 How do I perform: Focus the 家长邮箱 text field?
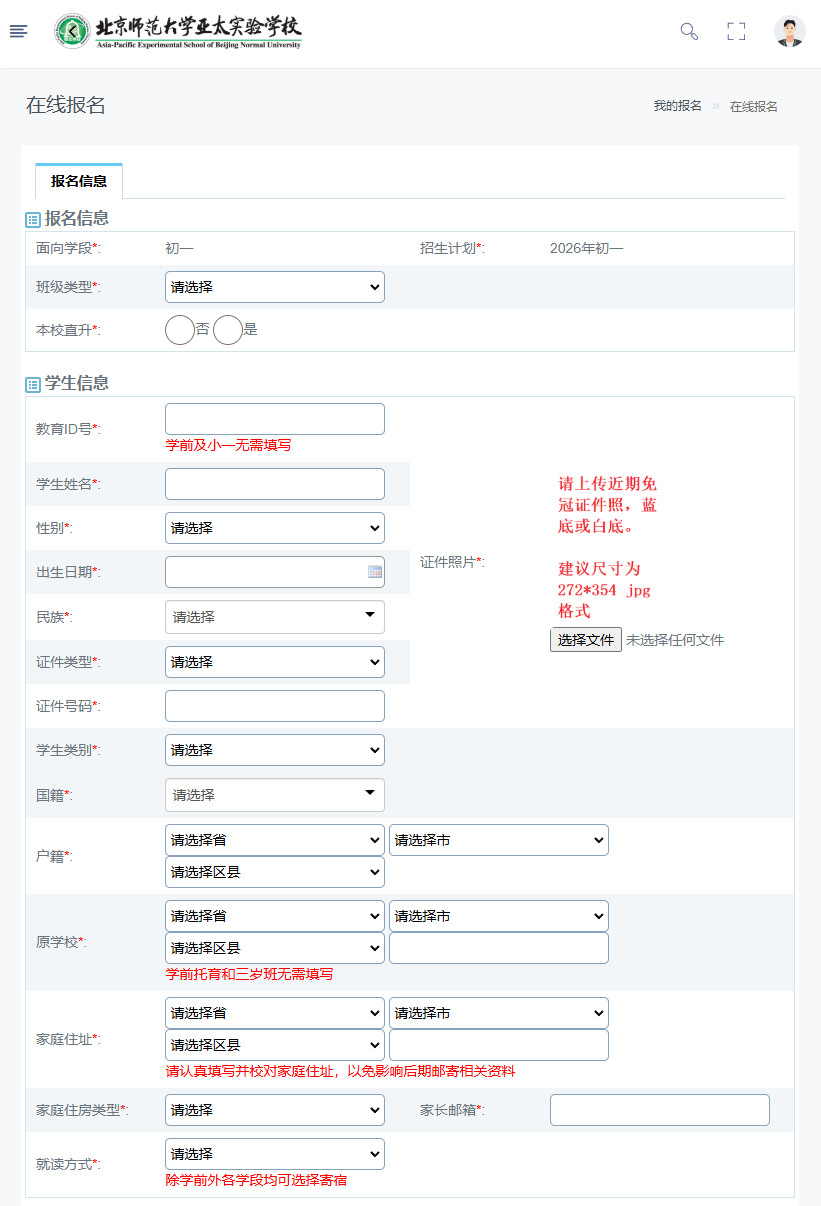coord(659,1110)
